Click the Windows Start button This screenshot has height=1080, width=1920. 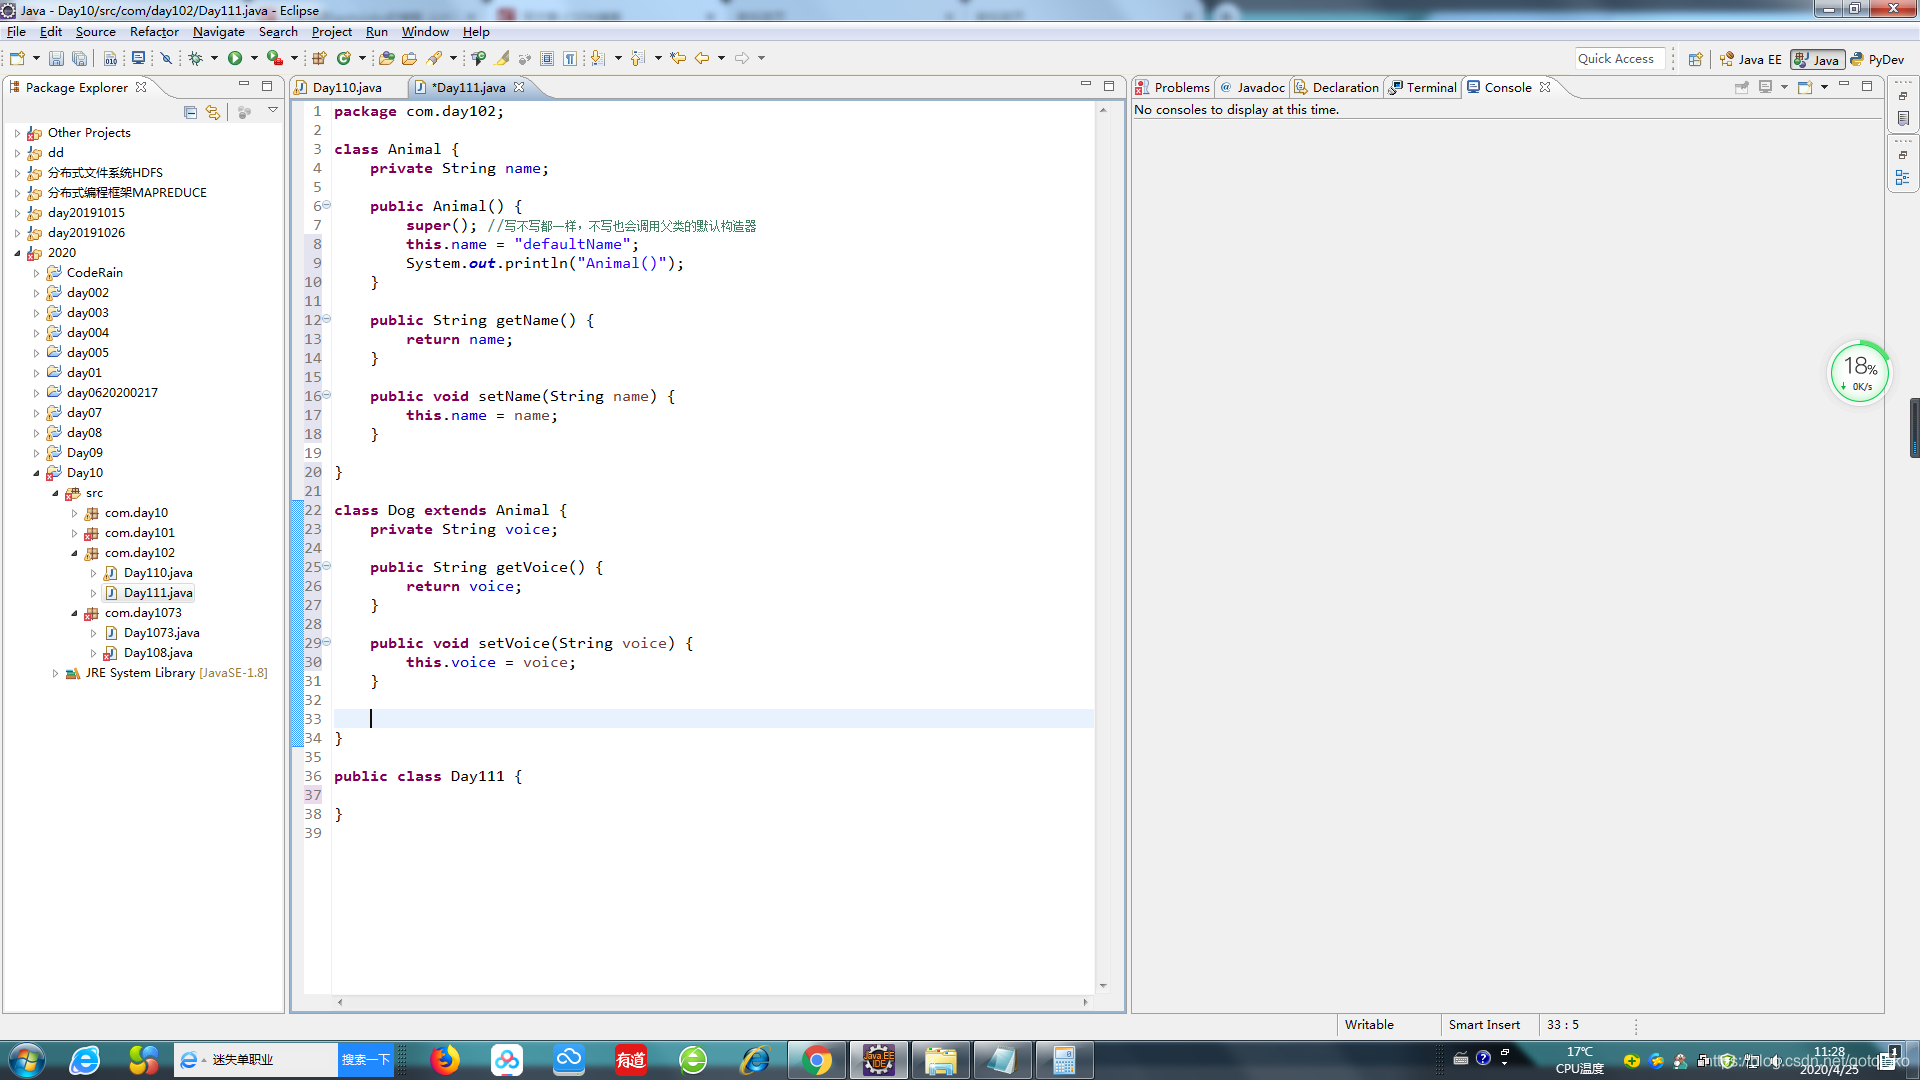point(27,1060)
